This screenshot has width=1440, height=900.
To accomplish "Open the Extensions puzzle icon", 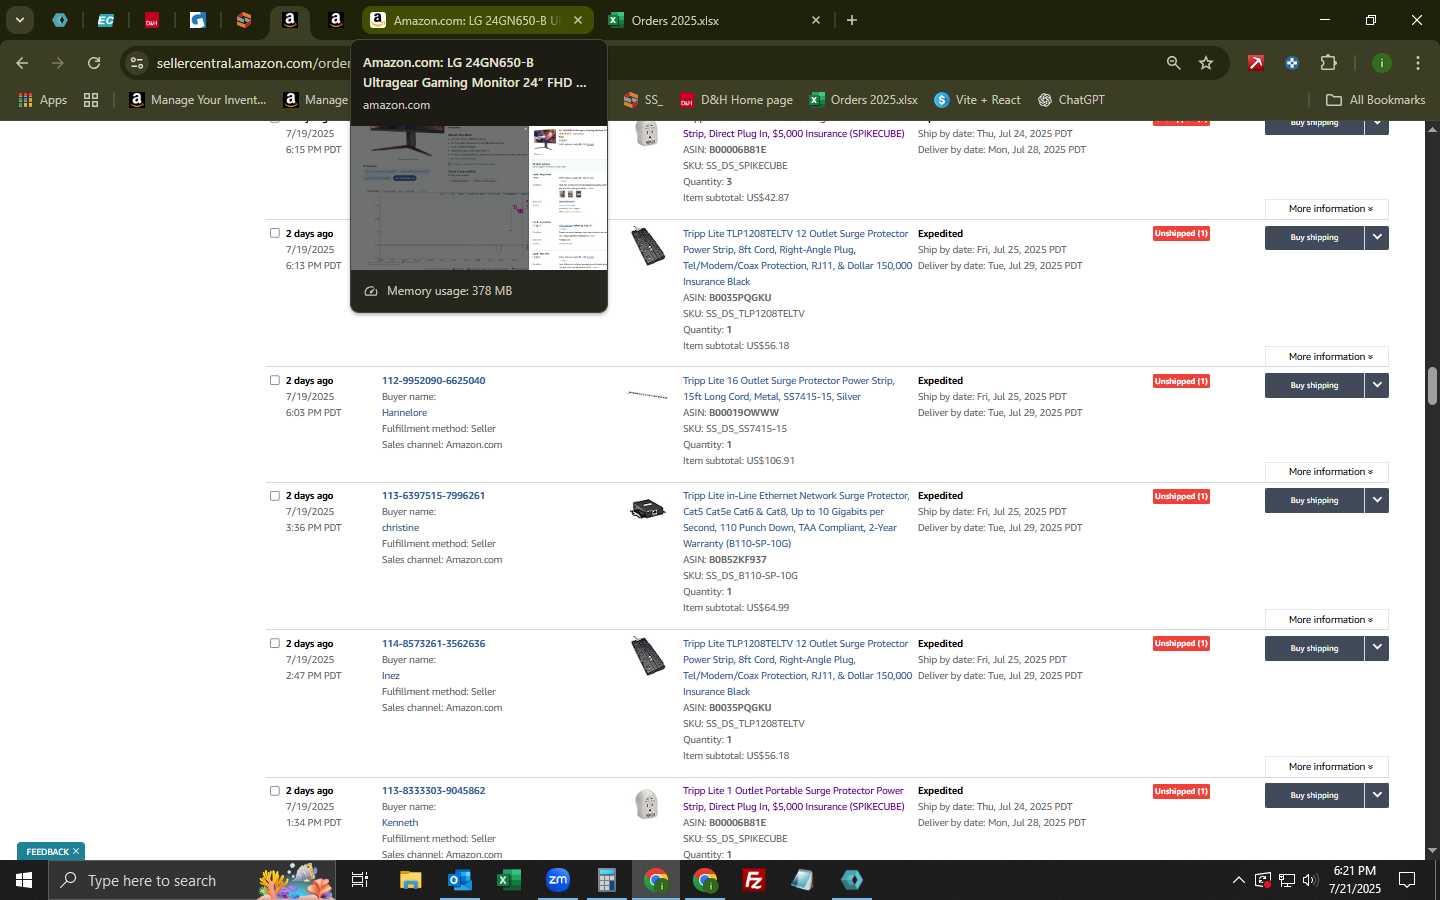I will tap(1328, 63).
